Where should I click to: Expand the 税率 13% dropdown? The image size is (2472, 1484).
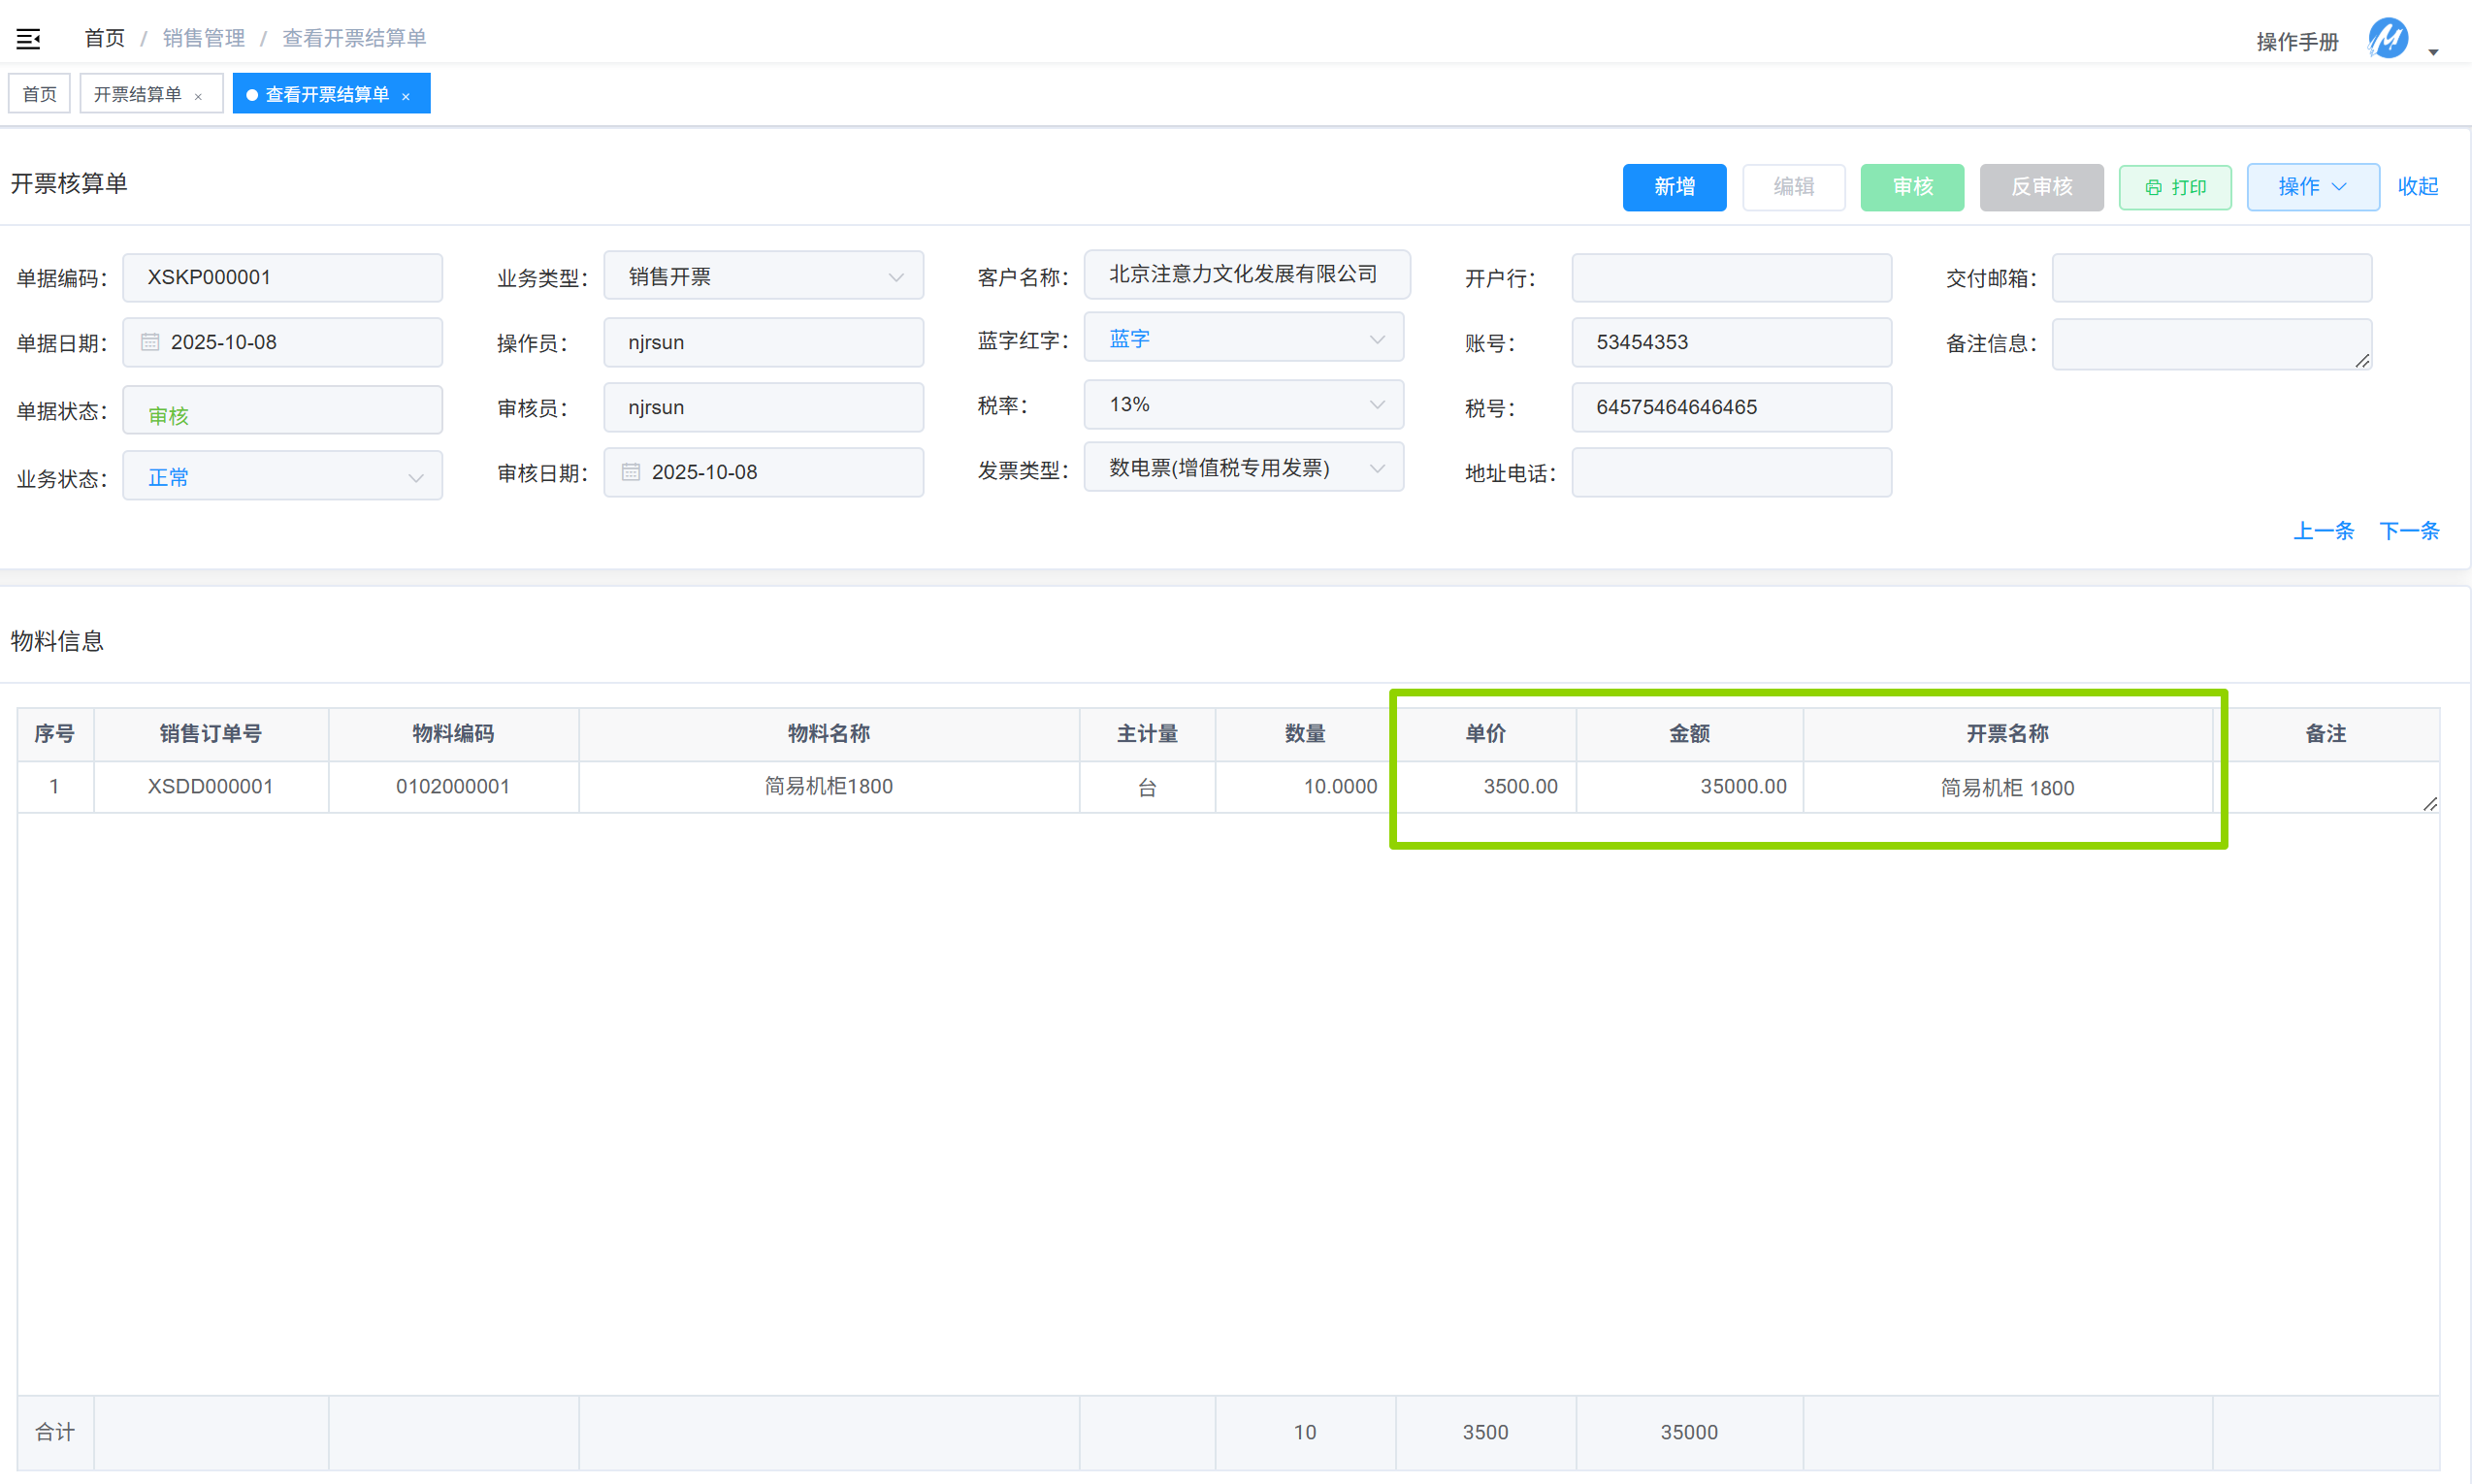pyautogui.click(x=1376, y=404)
